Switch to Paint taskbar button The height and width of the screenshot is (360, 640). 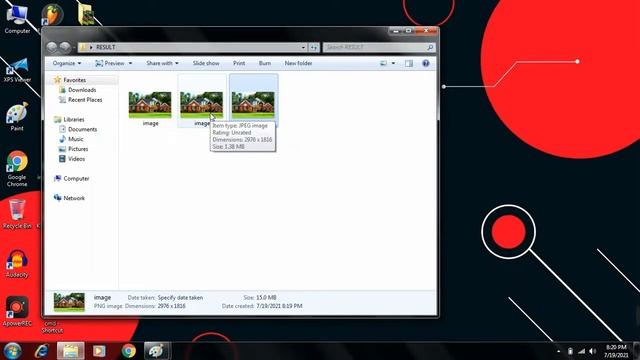pos(157,351)
